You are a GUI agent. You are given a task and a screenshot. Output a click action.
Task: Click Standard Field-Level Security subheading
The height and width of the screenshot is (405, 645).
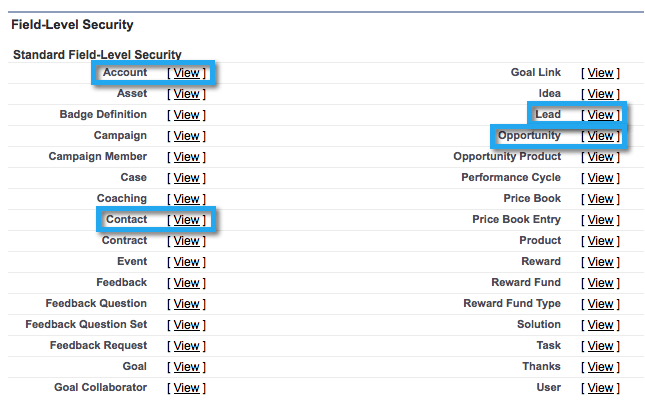pyautogui.click(x=97, y=54)
